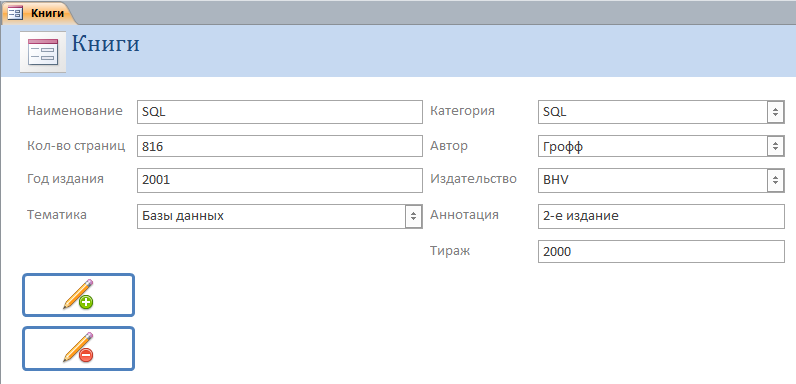
Task: Expand the Категория dropdown arrow
Action: coord(775,112)
